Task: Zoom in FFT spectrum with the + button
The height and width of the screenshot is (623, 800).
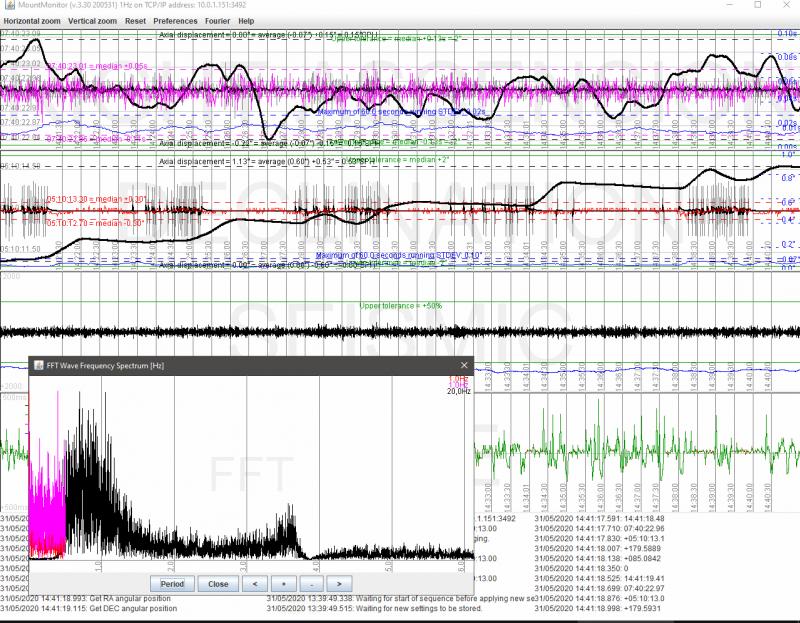Action: (x=283, y=583)
